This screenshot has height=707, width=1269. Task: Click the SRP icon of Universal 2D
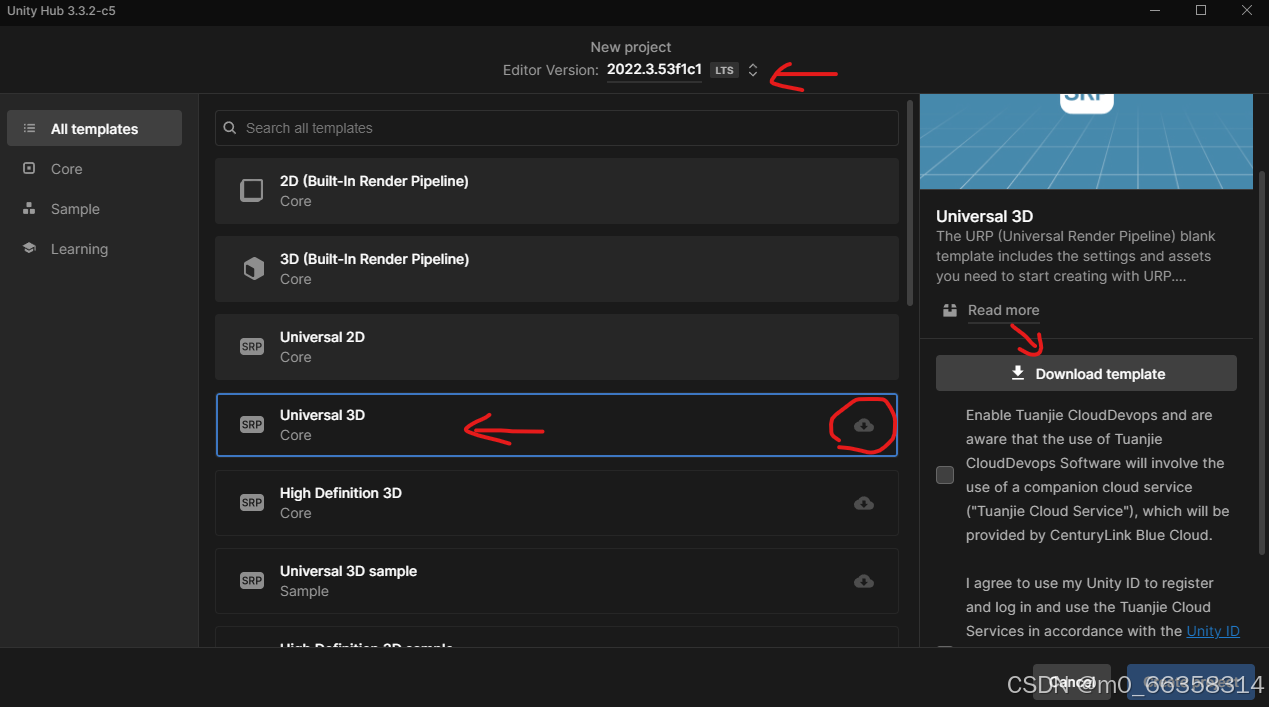point(252,347)
